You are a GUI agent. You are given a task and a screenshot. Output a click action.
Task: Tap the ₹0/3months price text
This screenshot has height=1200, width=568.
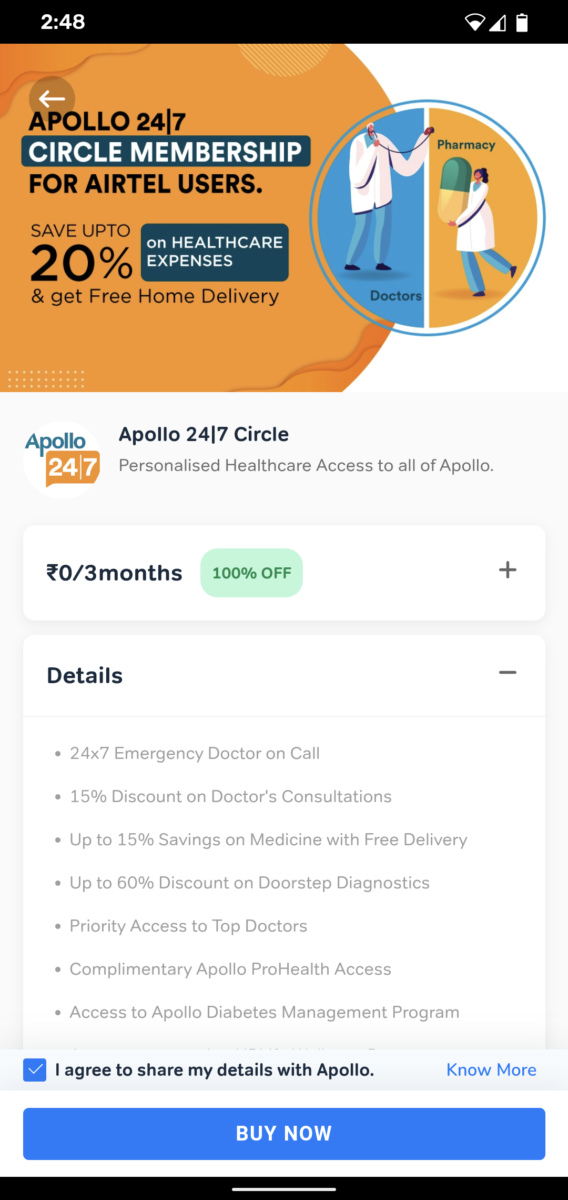[x=115, y=573]
